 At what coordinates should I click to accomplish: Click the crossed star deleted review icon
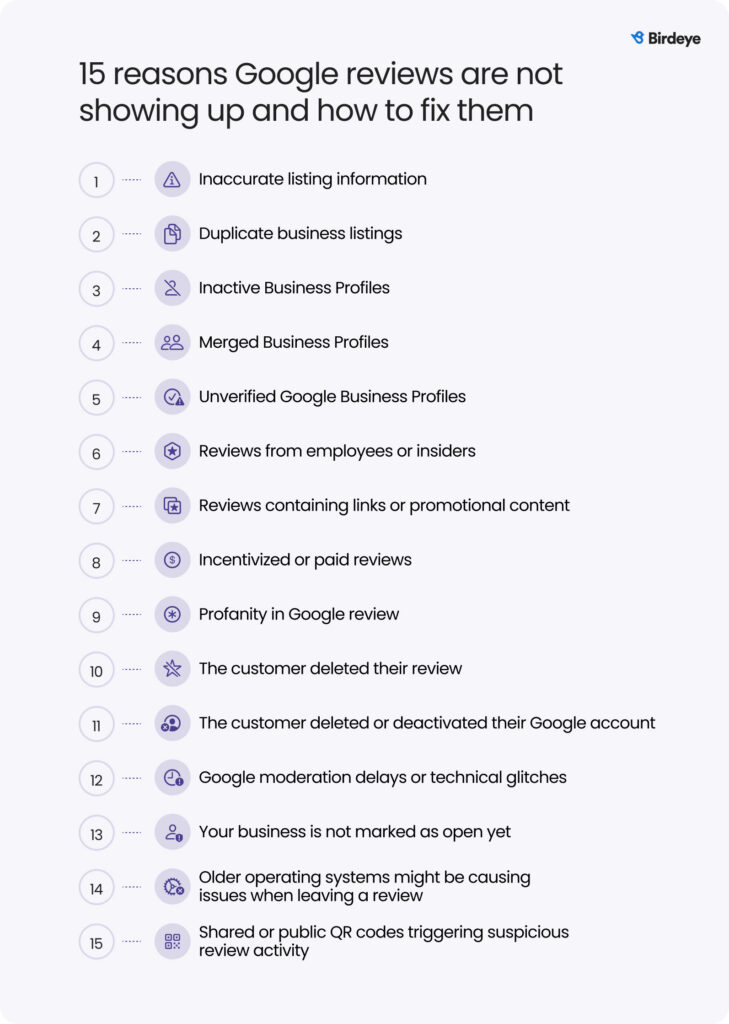[172, 669]
